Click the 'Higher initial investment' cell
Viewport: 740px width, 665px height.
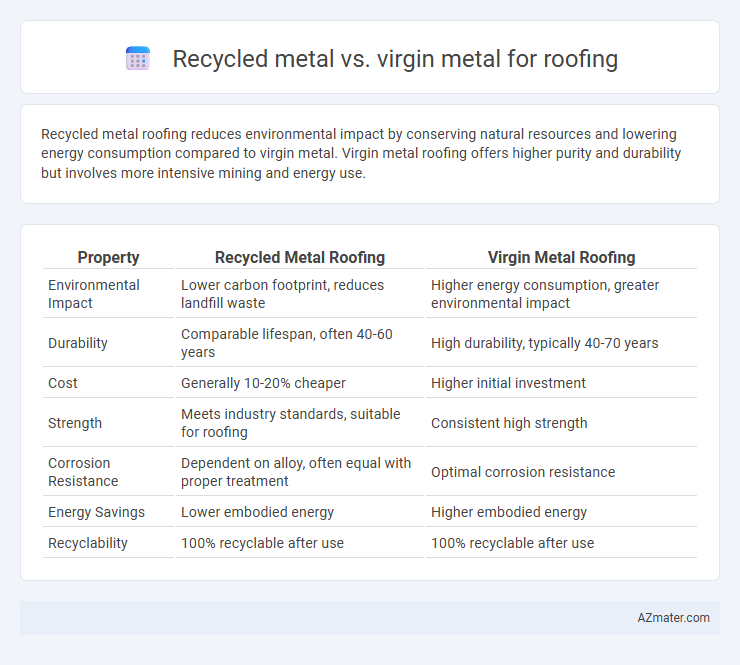pos(508,383)
